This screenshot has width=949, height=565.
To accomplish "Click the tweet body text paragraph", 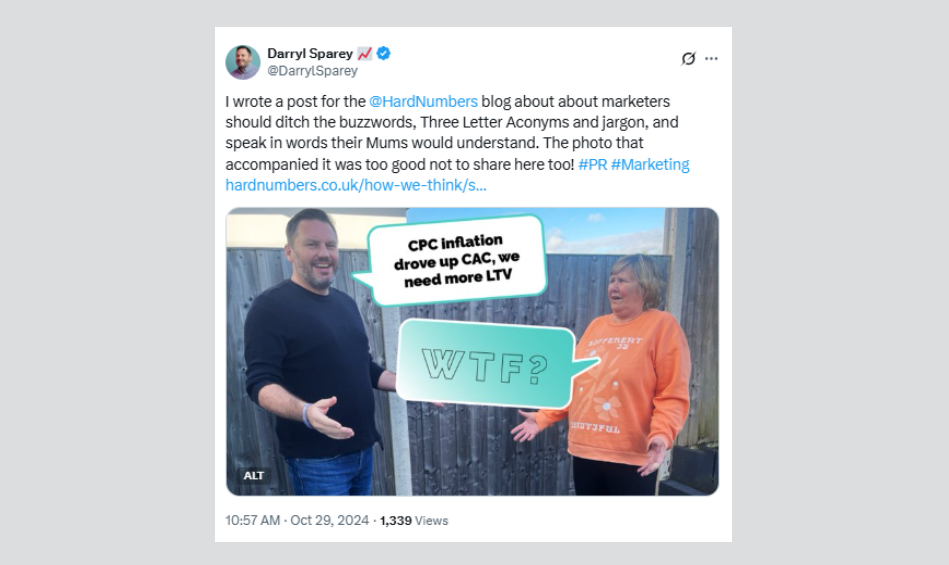I will point(458,143).
